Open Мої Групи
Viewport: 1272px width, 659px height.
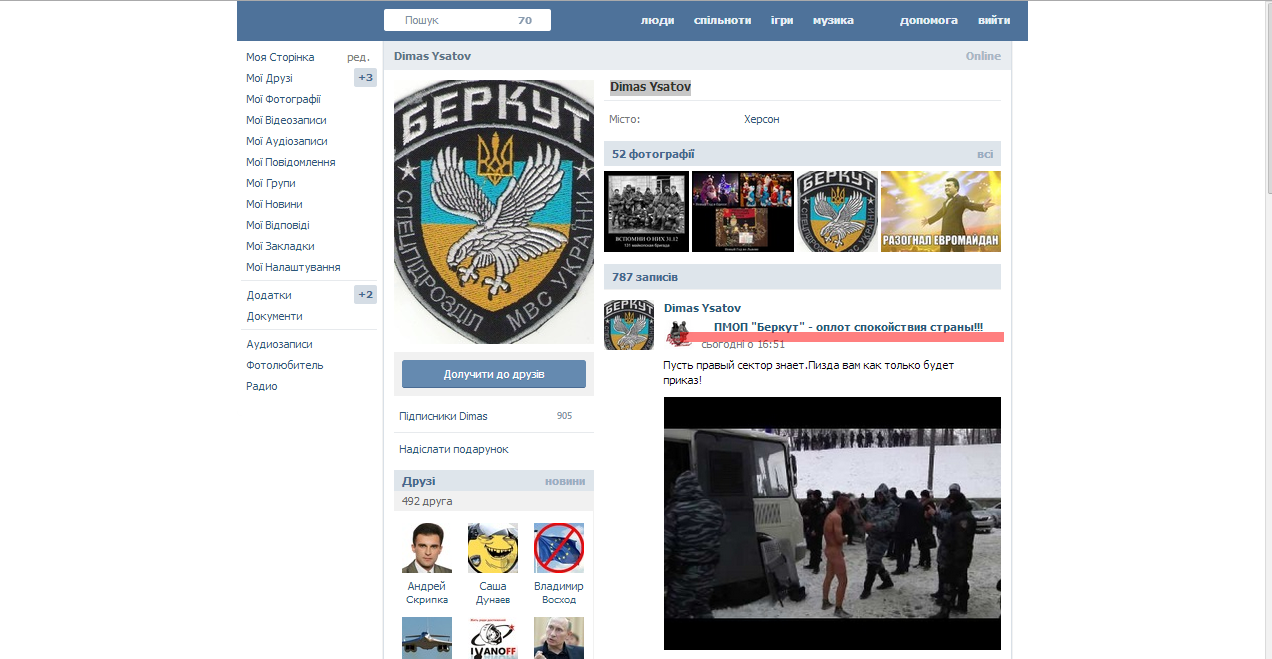coord(271,183)
